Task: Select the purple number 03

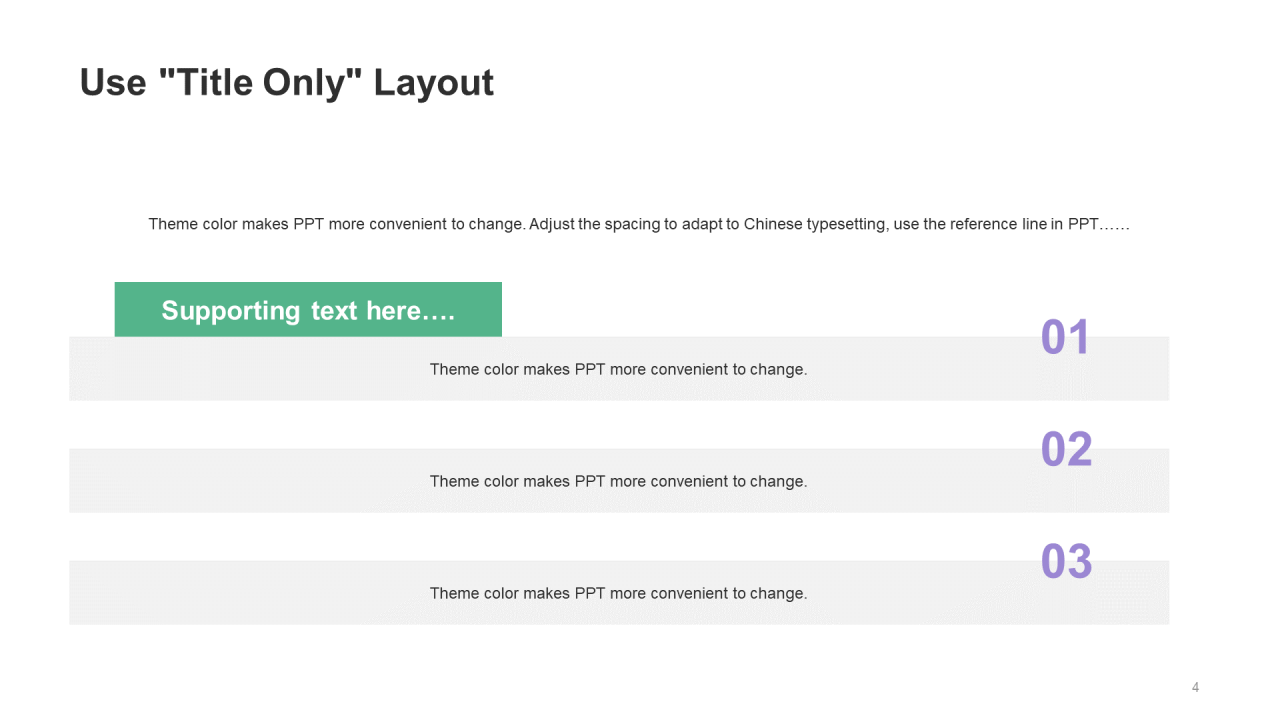Action: 1066,562
